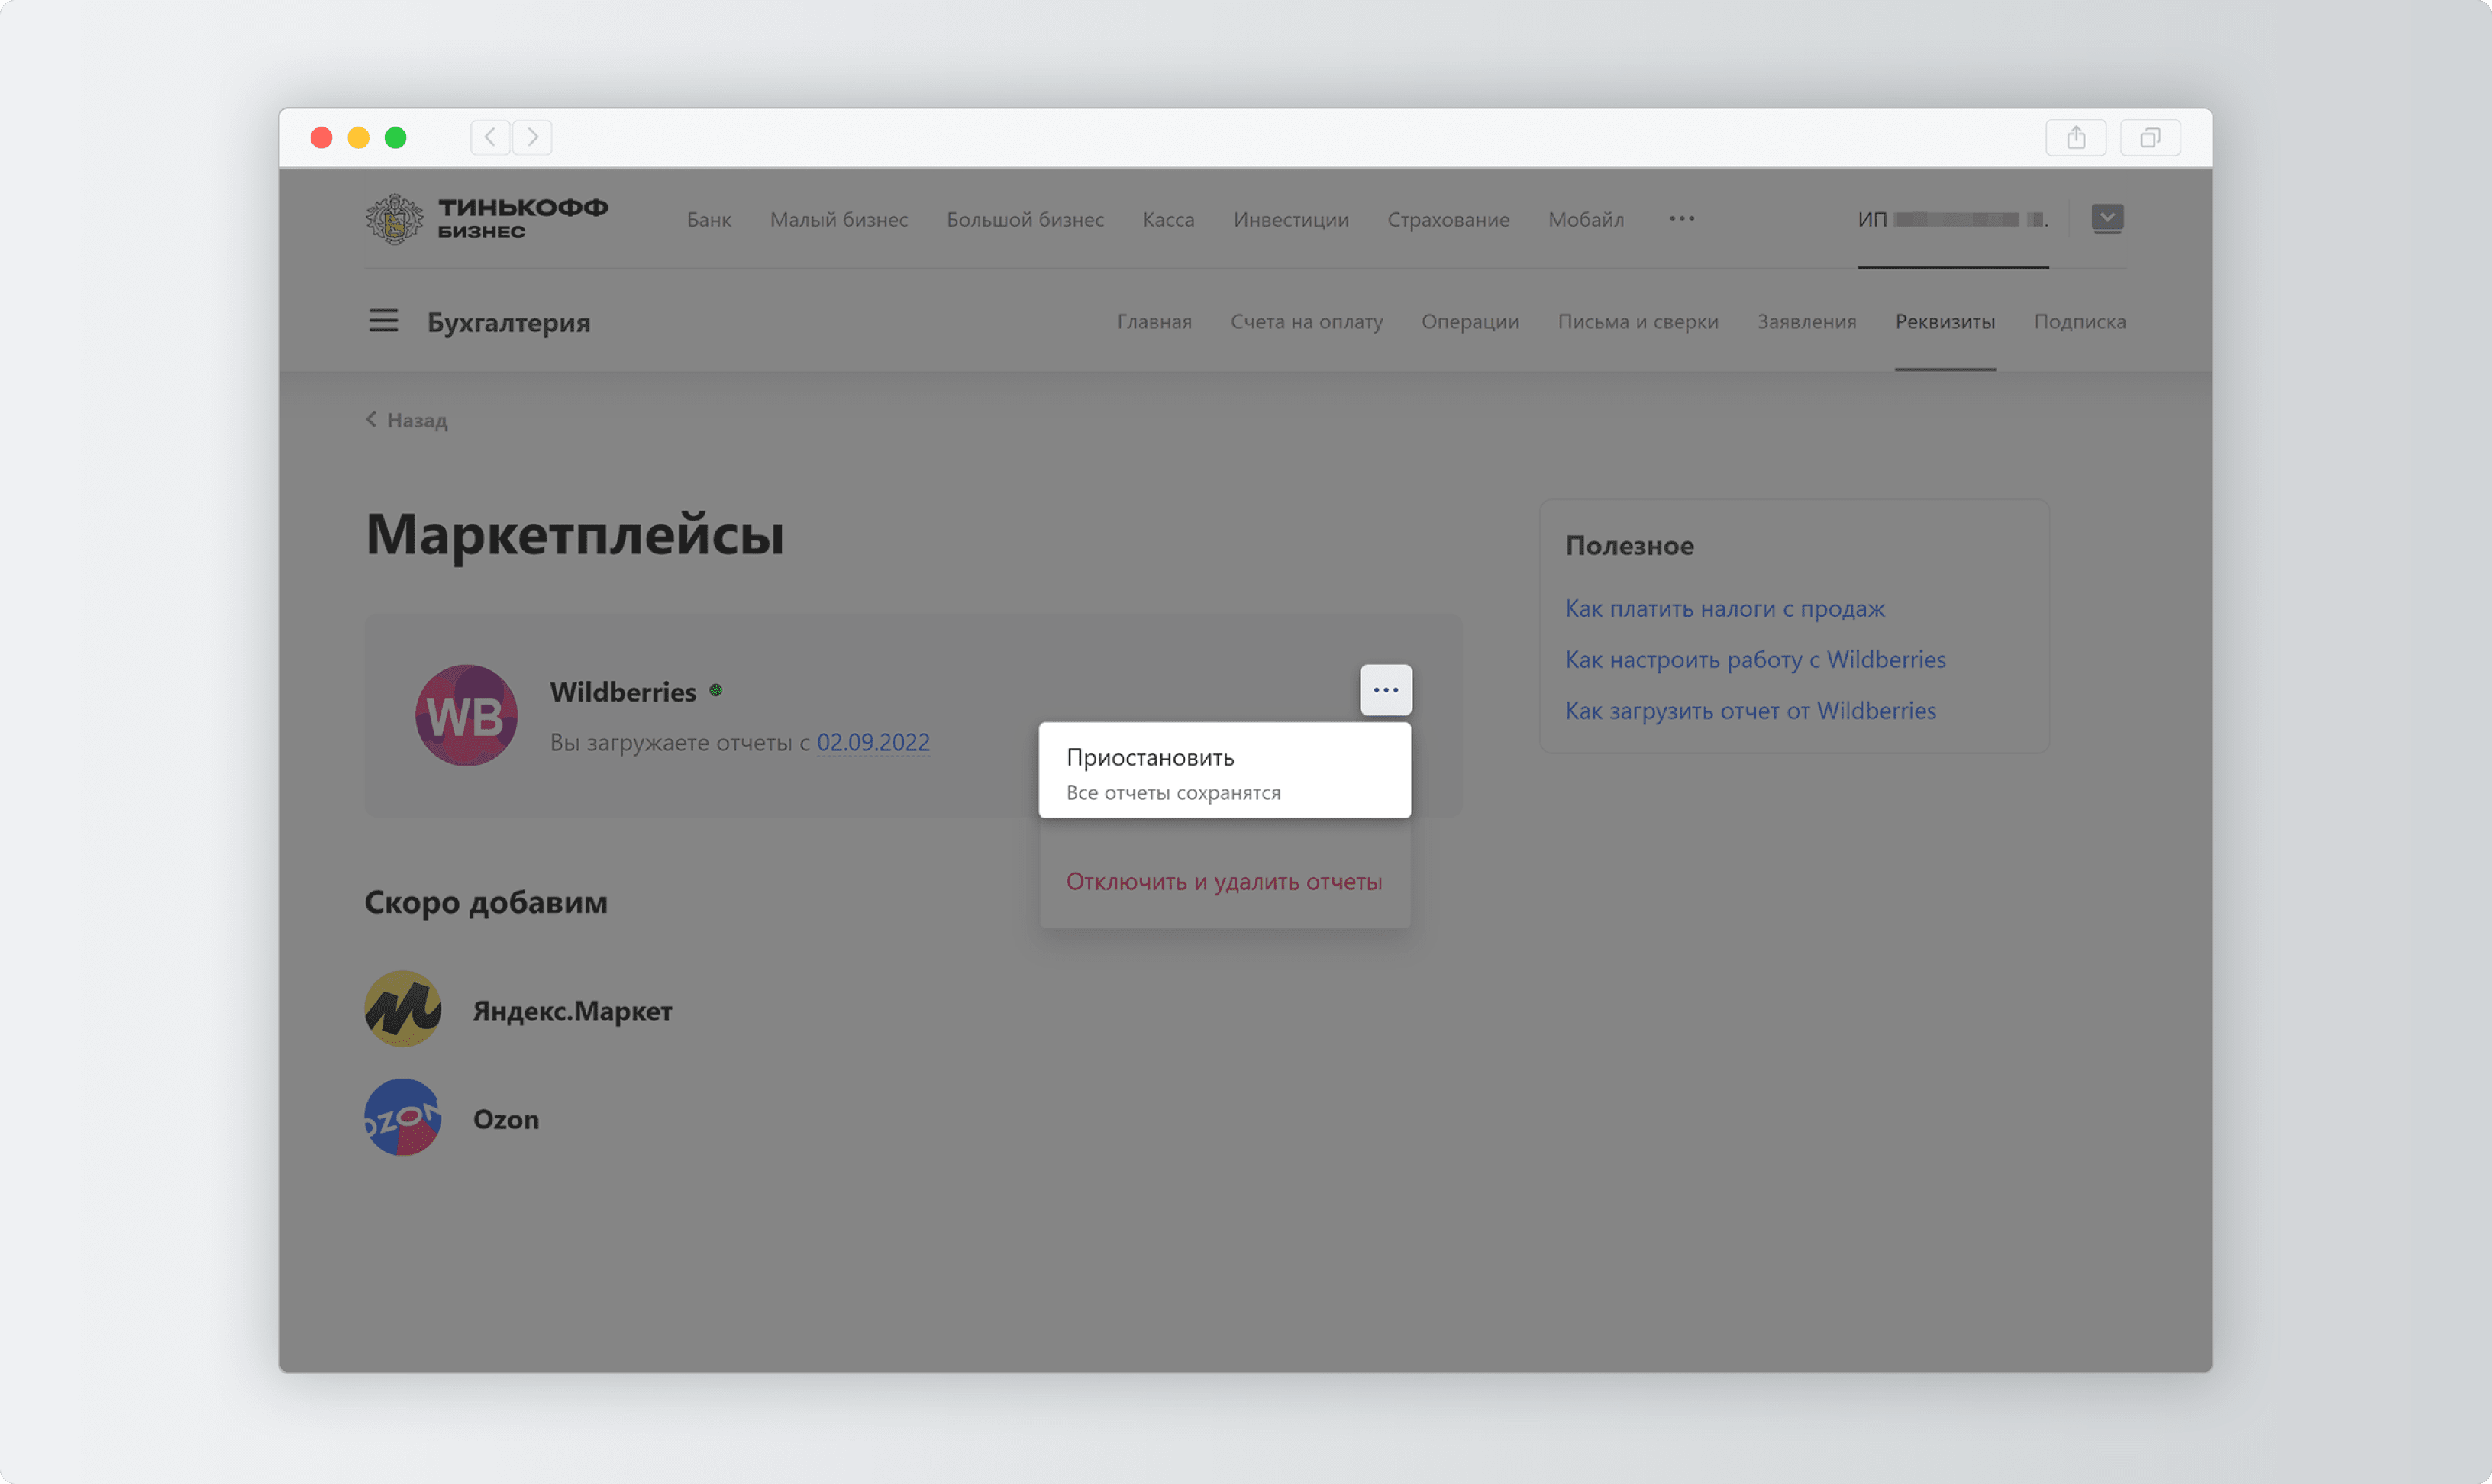Open the Wildberries three-dot options button

(1385, 690)
